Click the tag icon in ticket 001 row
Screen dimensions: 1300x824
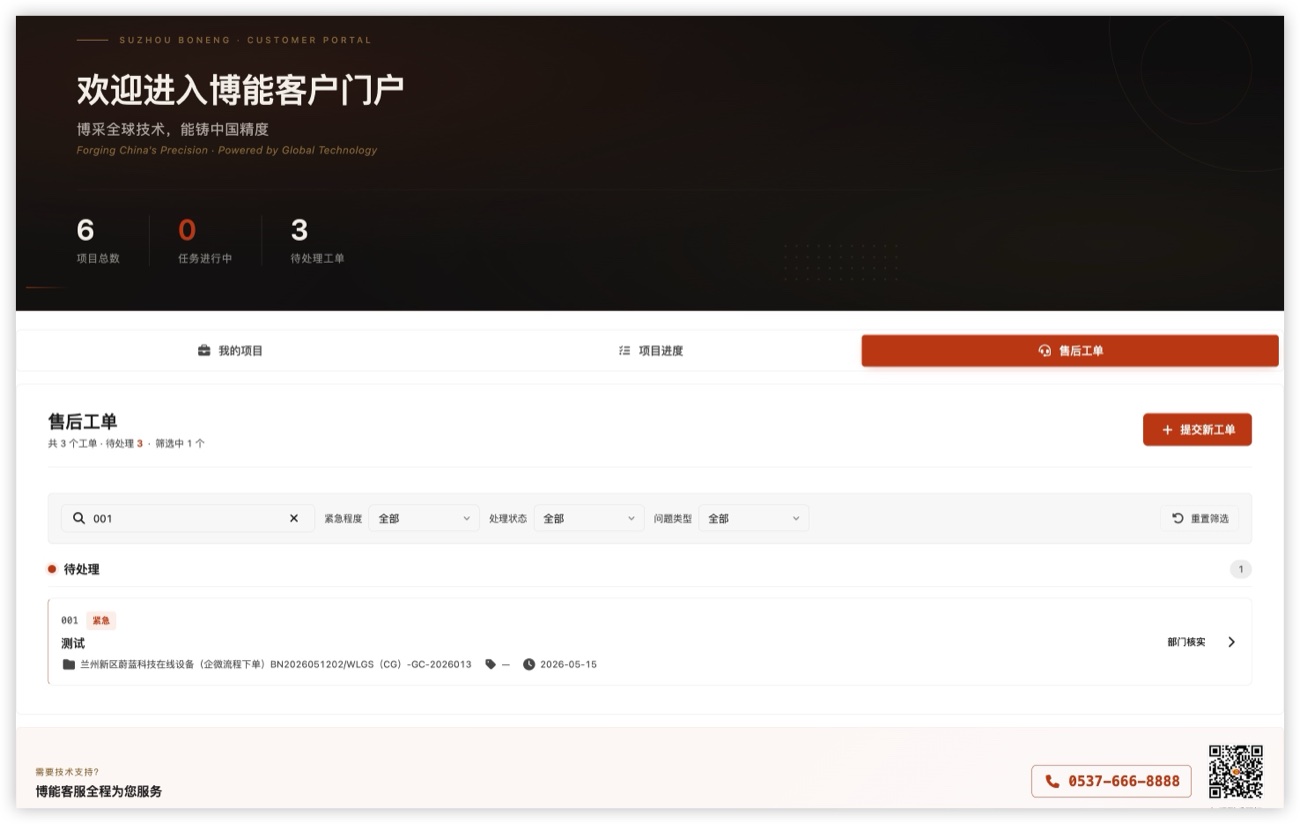coord(490,664)
